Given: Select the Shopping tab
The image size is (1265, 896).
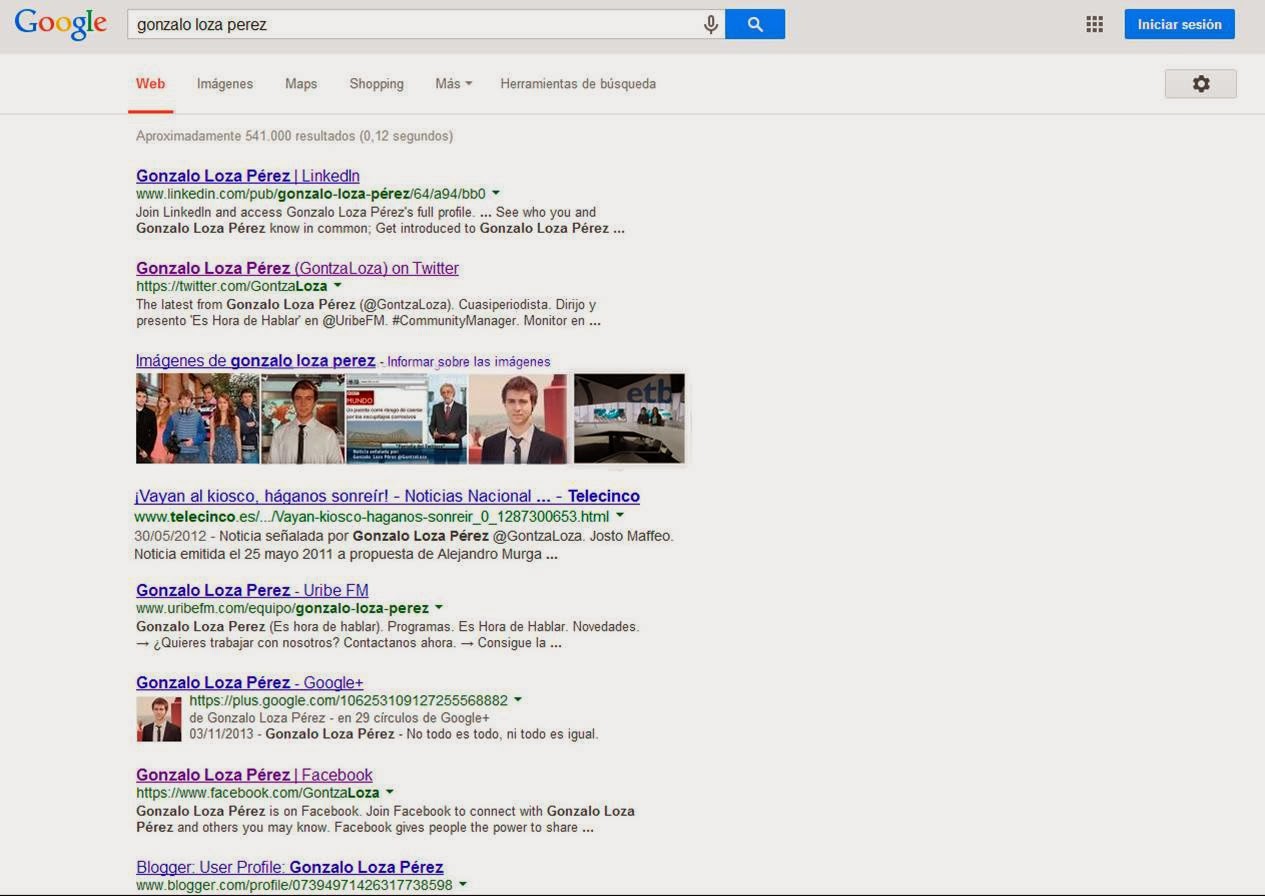Looking at the screenshot, I should [x=376, y=84].
